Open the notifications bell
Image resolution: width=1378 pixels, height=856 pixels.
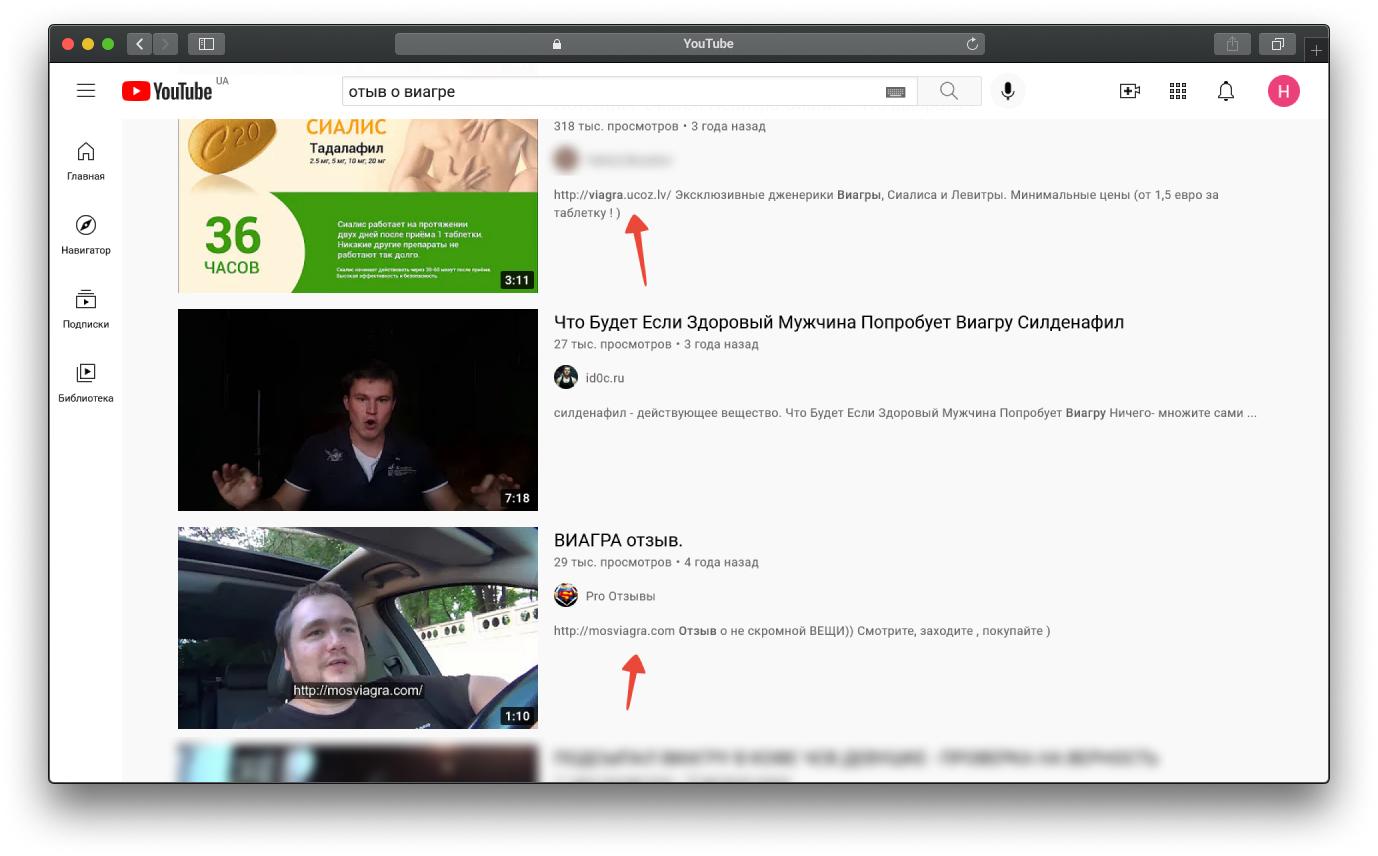tap(1226, 91)
